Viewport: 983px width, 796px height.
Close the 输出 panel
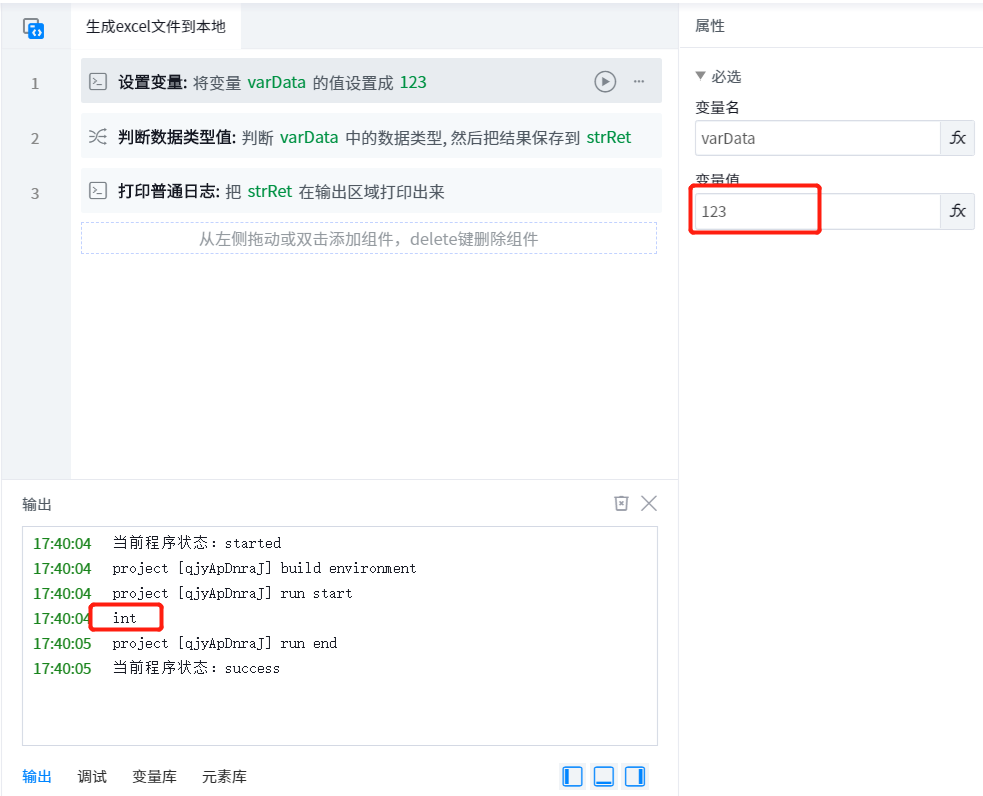(649, 503)
